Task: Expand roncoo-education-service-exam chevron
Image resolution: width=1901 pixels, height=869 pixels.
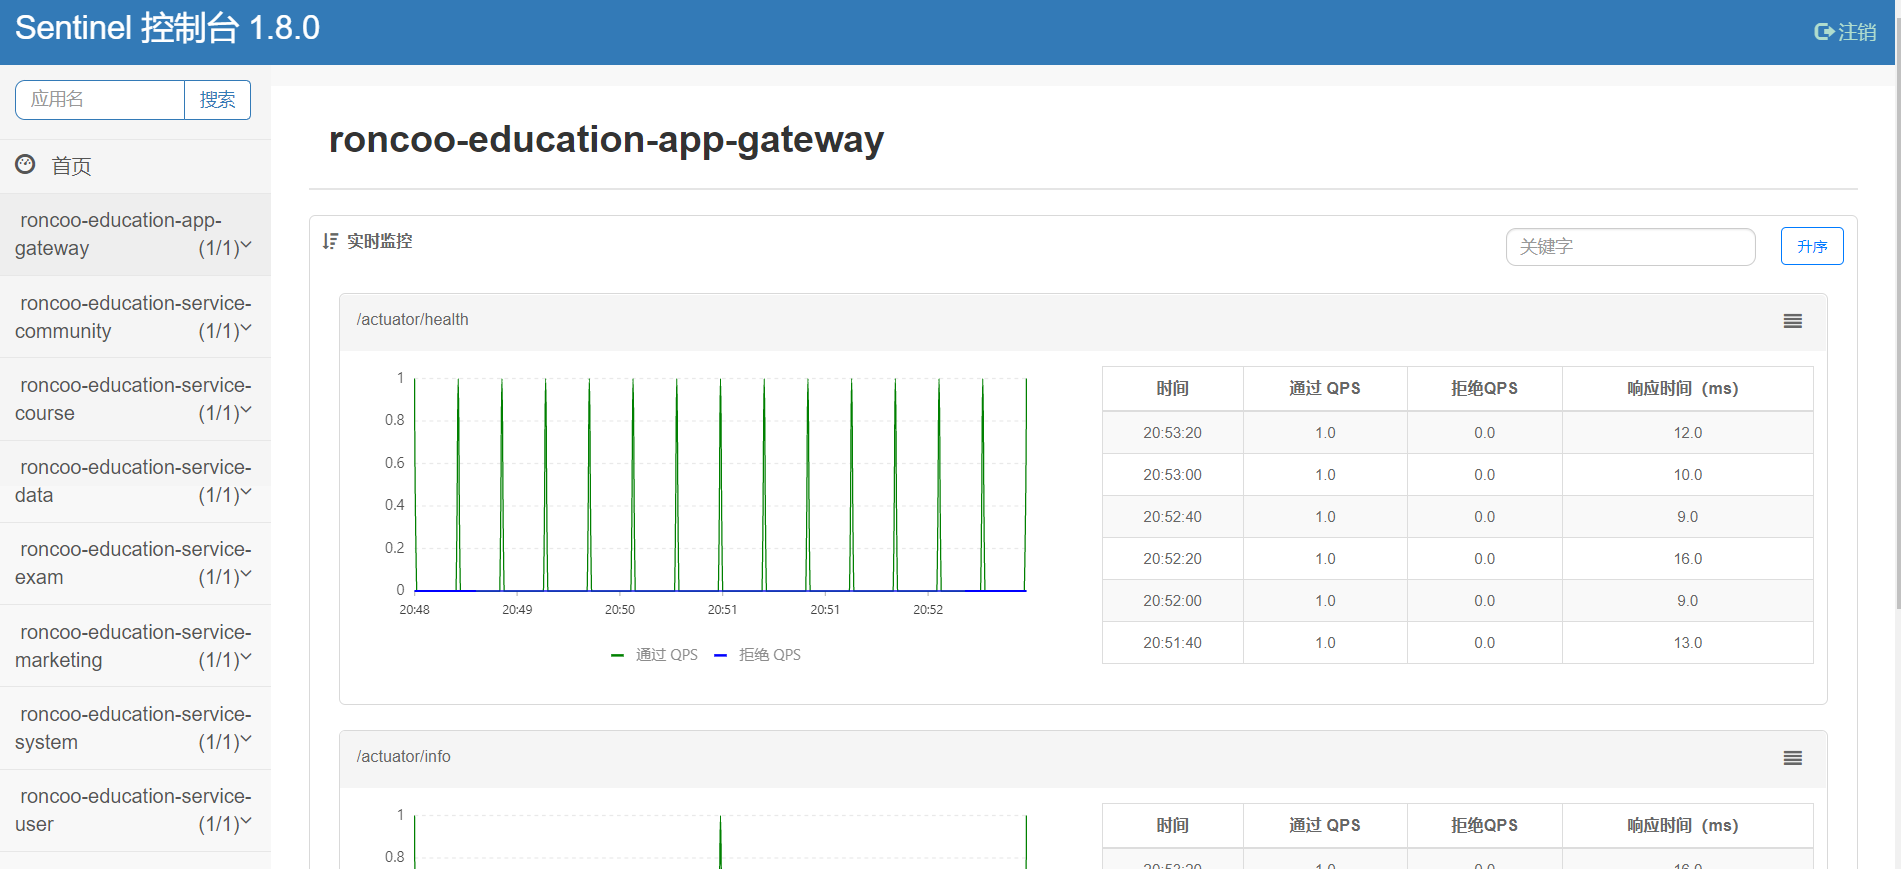Action: tap(246, 574)
